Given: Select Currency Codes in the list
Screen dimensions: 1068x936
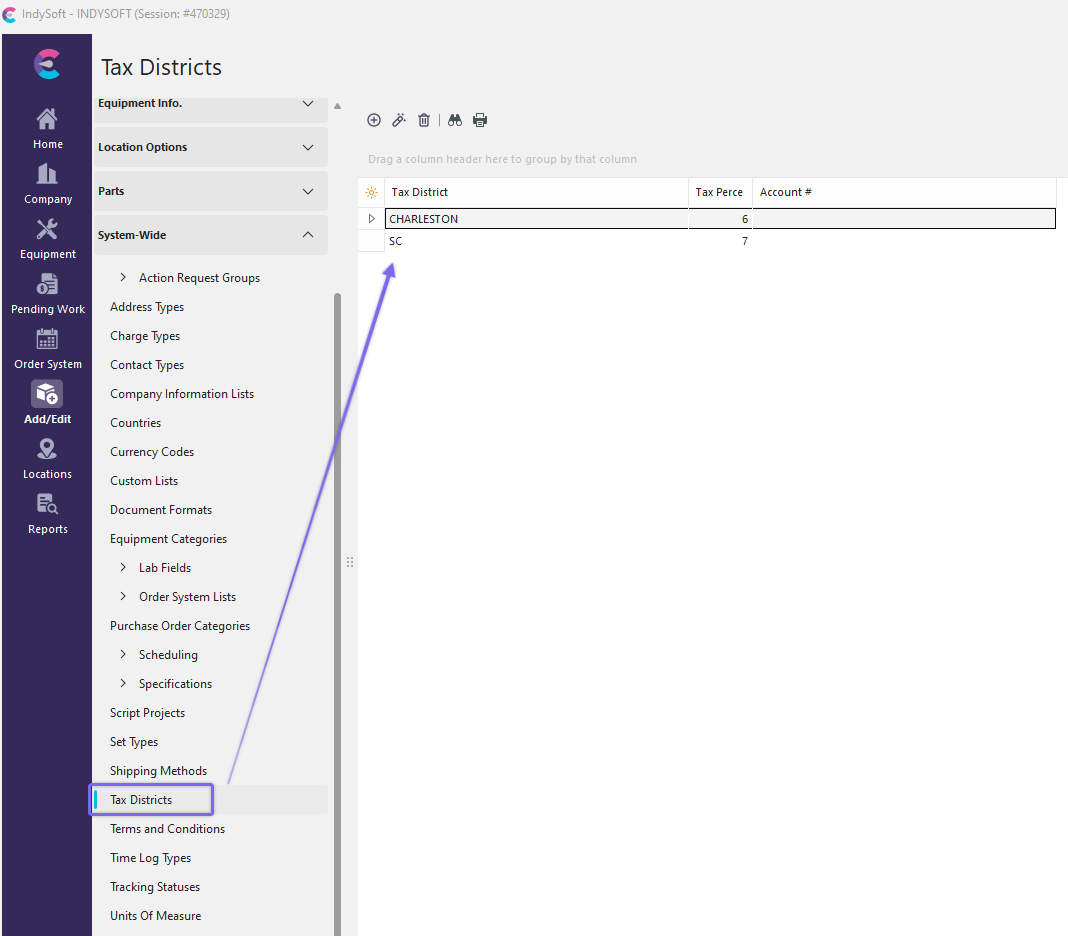Looking at the screenshot, I should [152, 452].
